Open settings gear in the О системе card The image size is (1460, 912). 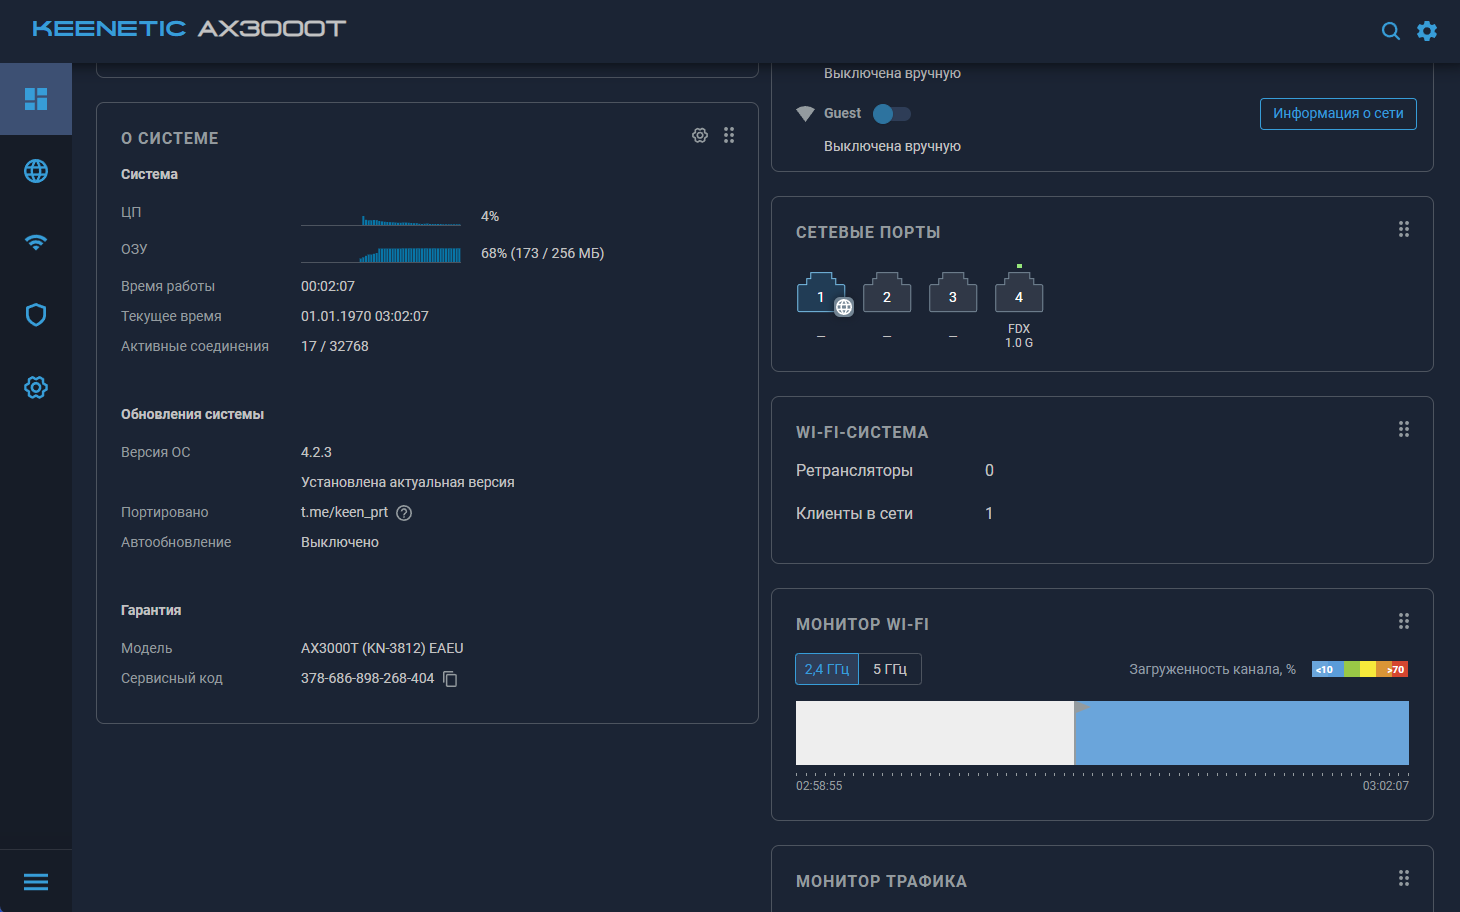[x=700, y=135]
